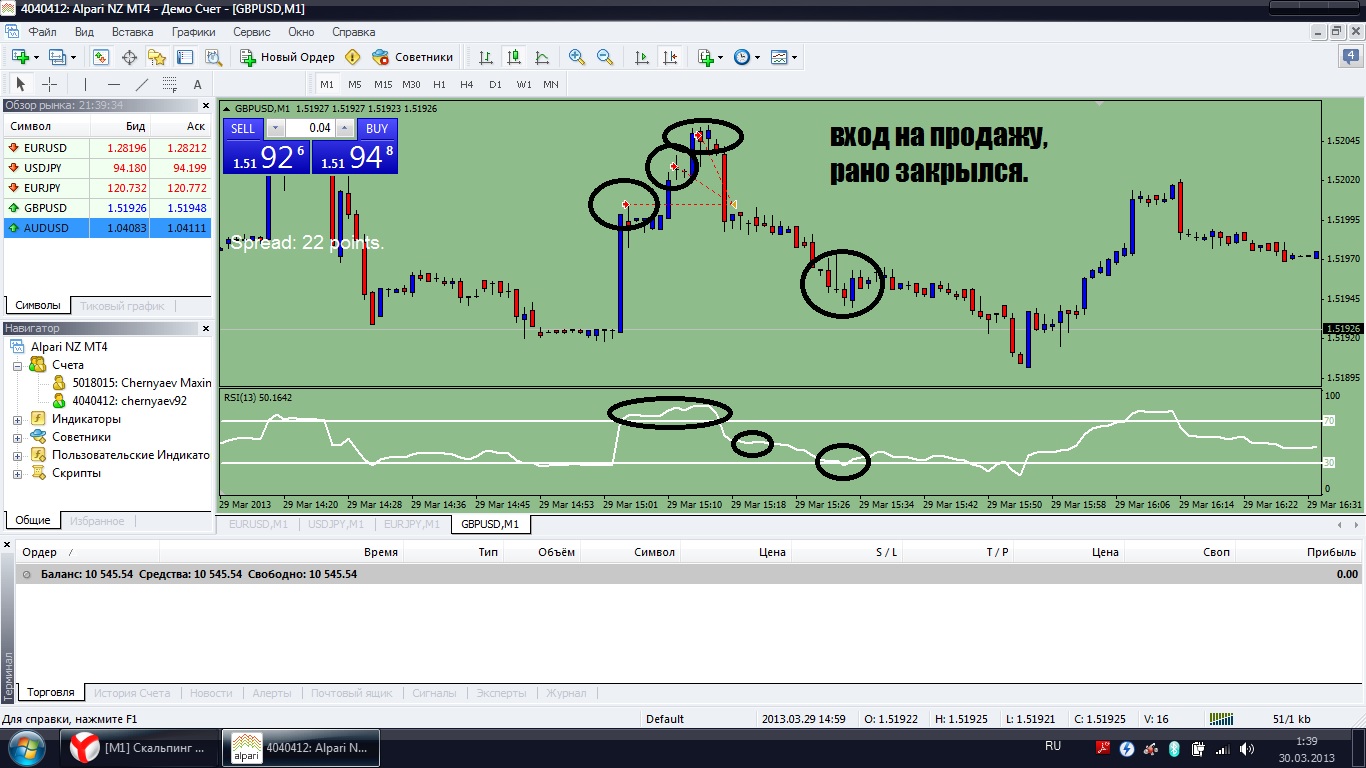Screen dimensions: 1366x768
Task: Click the SELL one-click trading button
Action: pos(244,128)
